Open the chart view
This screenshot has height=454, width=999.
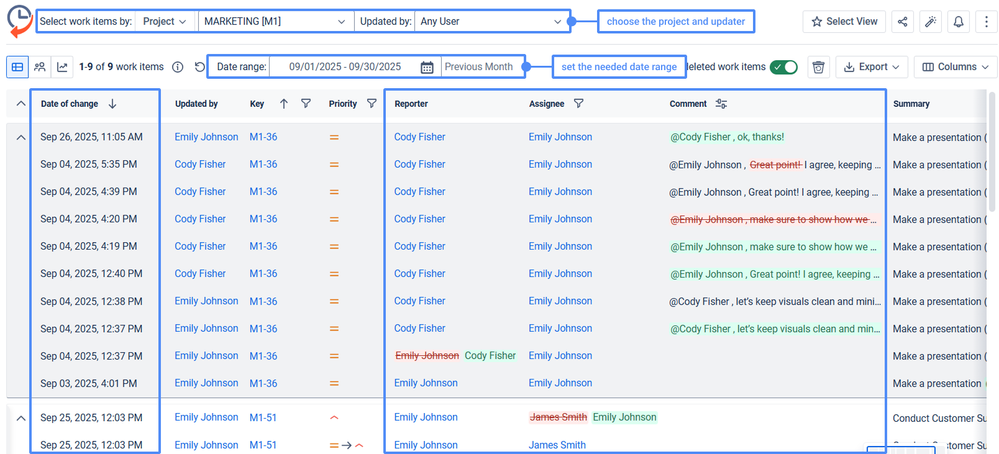click(x=62, y=67)
